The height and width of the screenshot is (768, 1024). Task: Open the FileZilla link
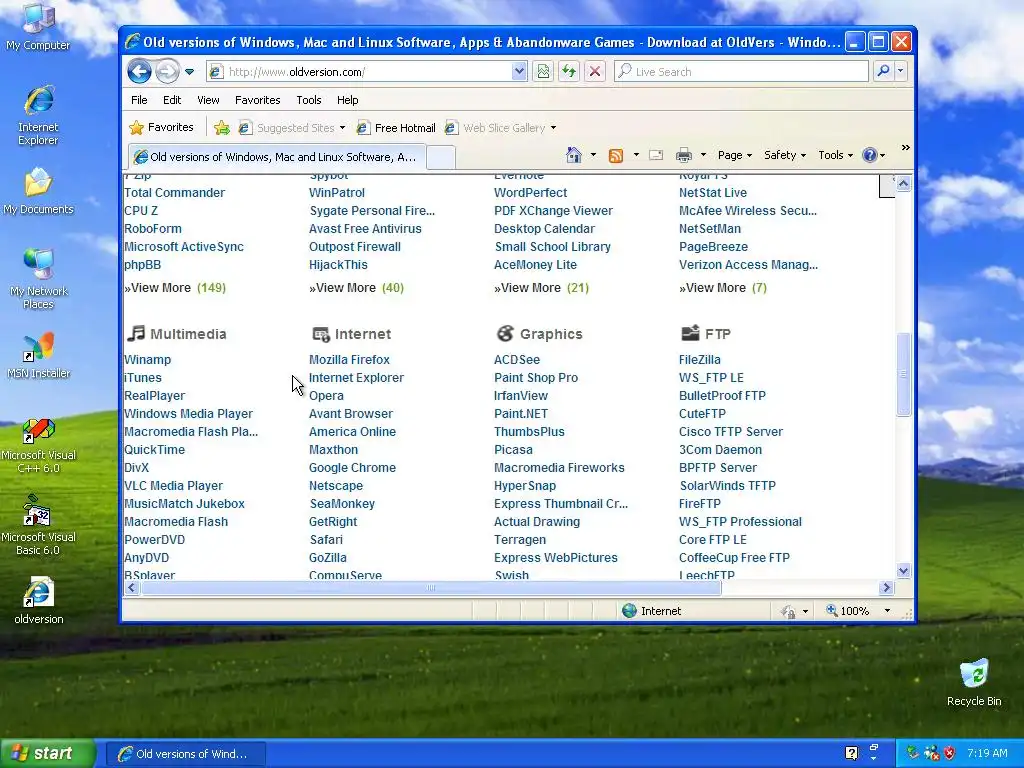coord(699,360)
